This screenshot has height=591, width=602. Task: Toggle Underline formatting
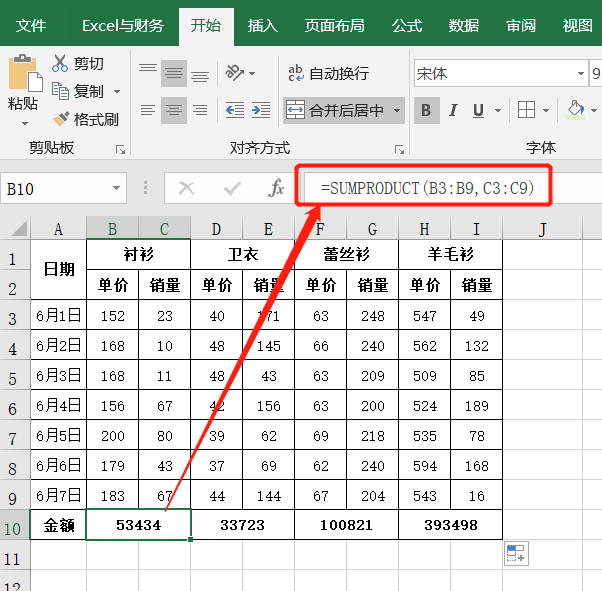click(x=478, y=110)
